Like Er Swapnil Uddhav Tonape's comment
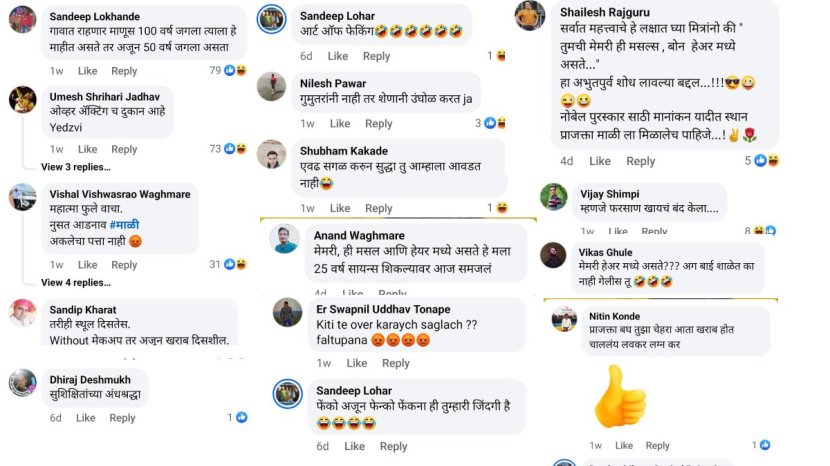This screenshot has width=830, height=466. click(356, 363)
